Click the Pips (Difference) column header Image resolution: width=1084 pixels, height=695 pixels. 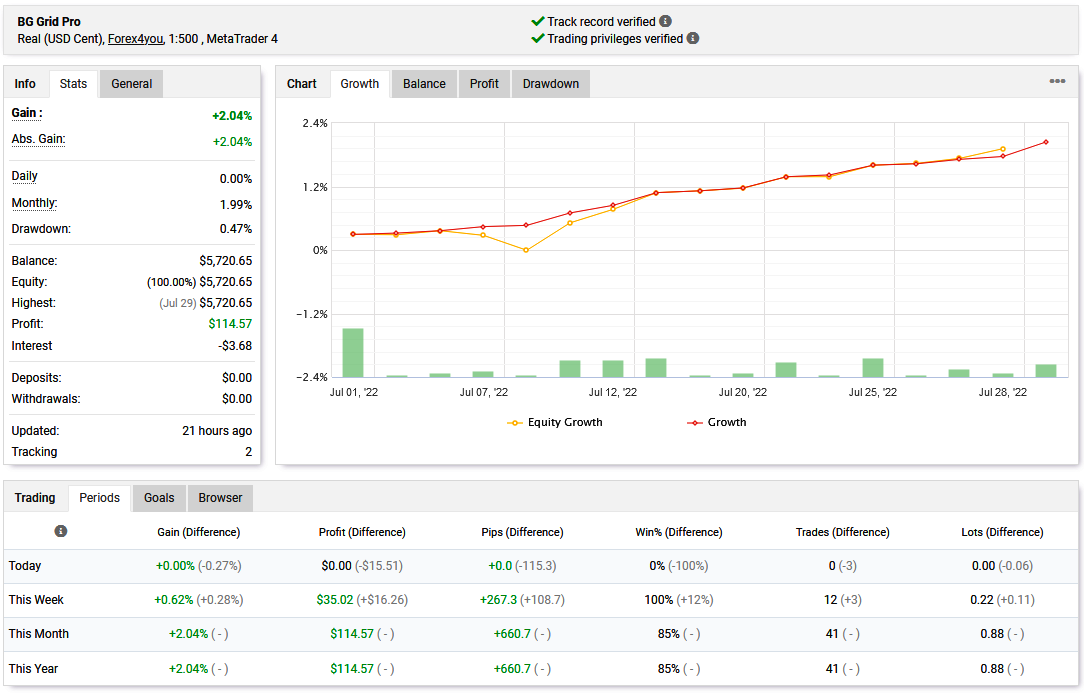(523, 532)
